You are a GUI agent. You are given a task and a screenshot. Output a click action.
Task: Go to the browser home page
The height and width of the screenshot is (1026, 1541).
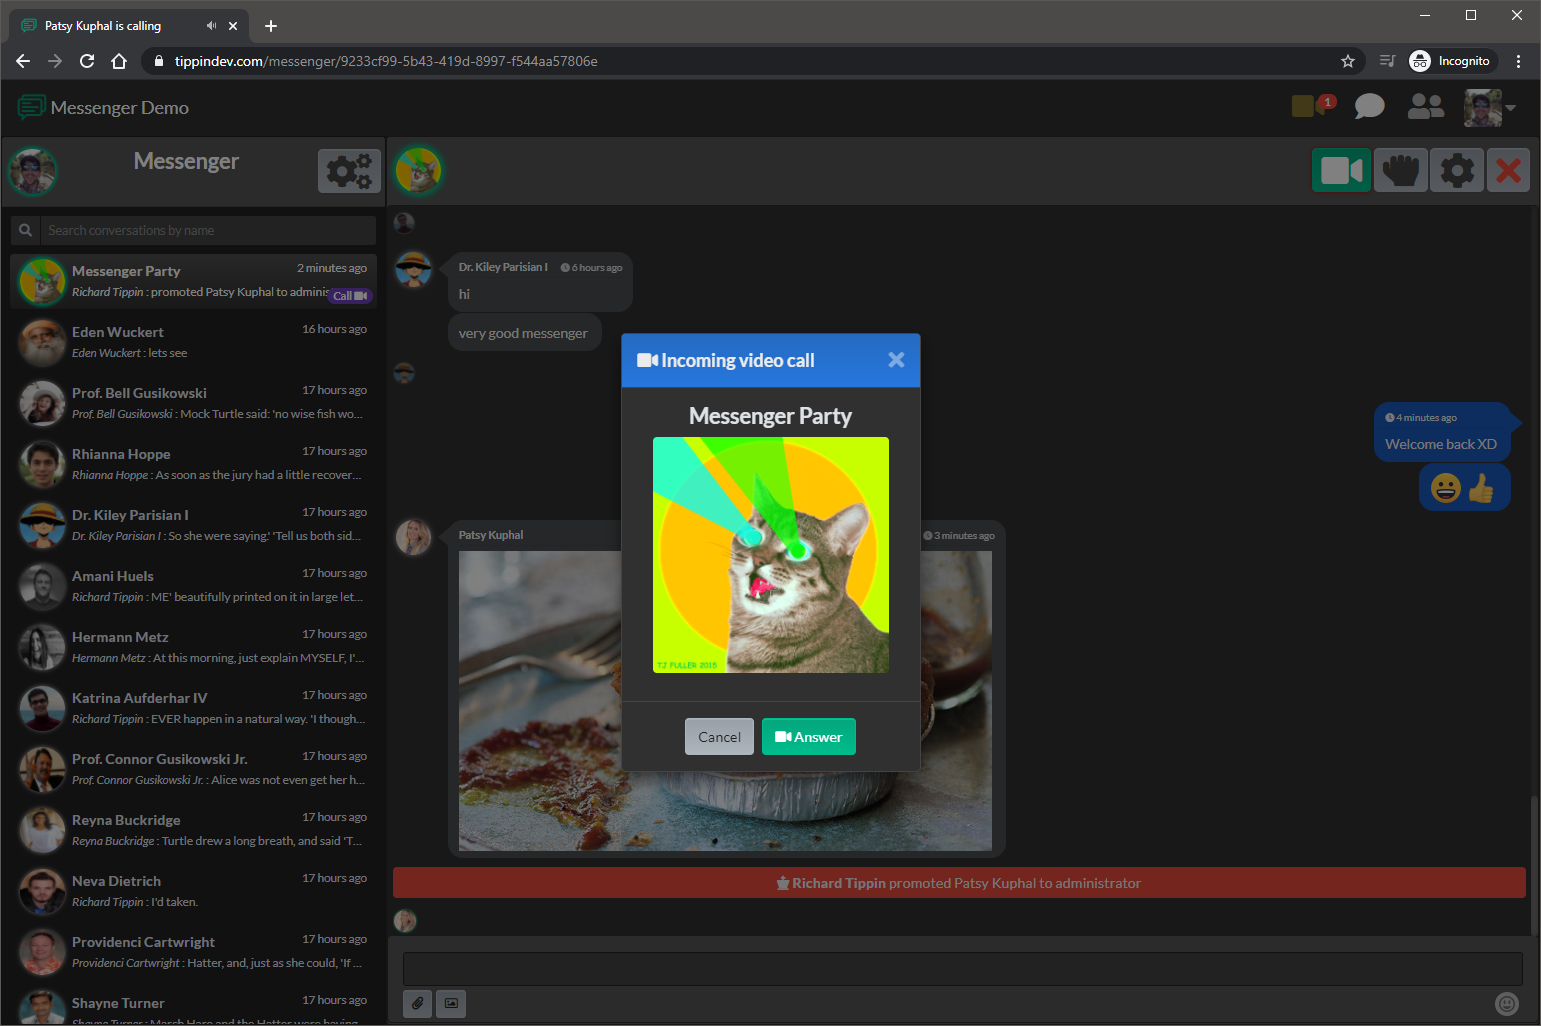pos(119,61)
